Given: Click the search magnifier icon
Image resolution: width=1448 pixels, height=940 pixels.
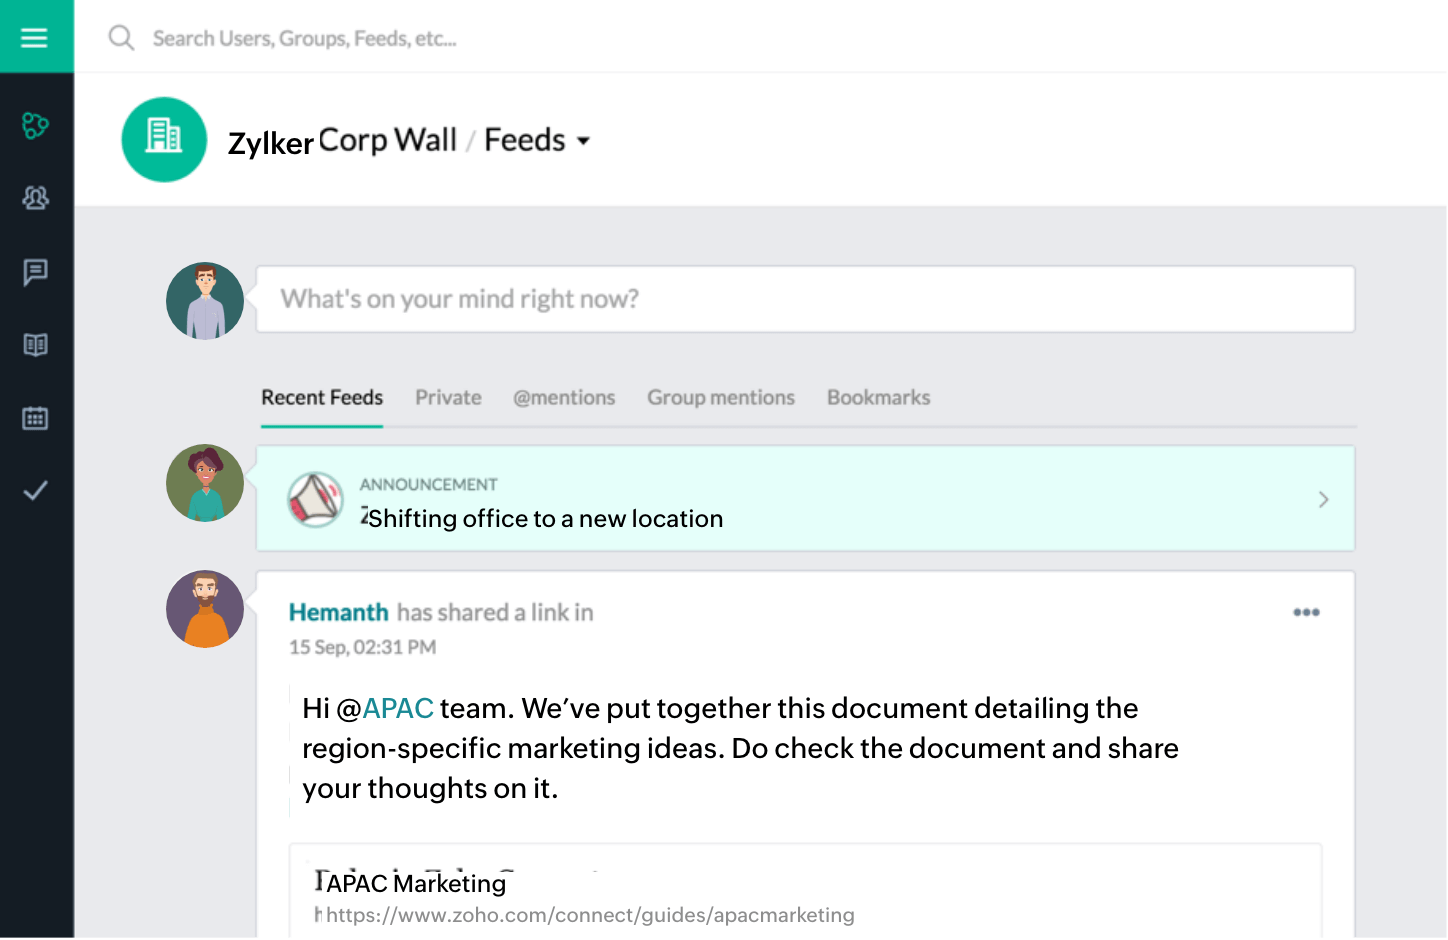Looking at the screenshot, I should 121,39.
